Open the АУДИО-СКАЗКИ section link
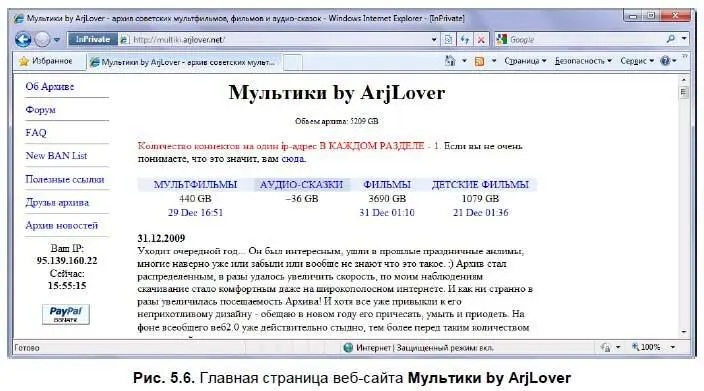 301,185
